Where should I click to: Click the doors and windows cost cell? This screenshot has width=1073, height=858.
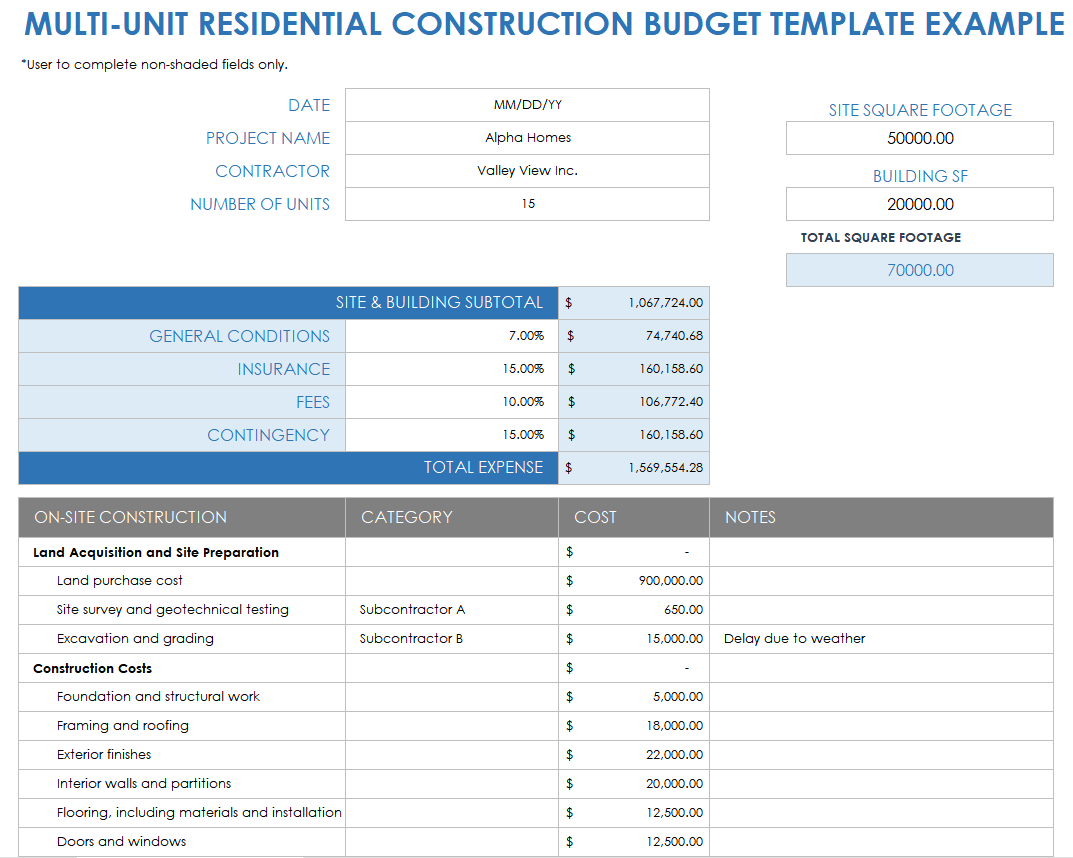pos(634,842)
